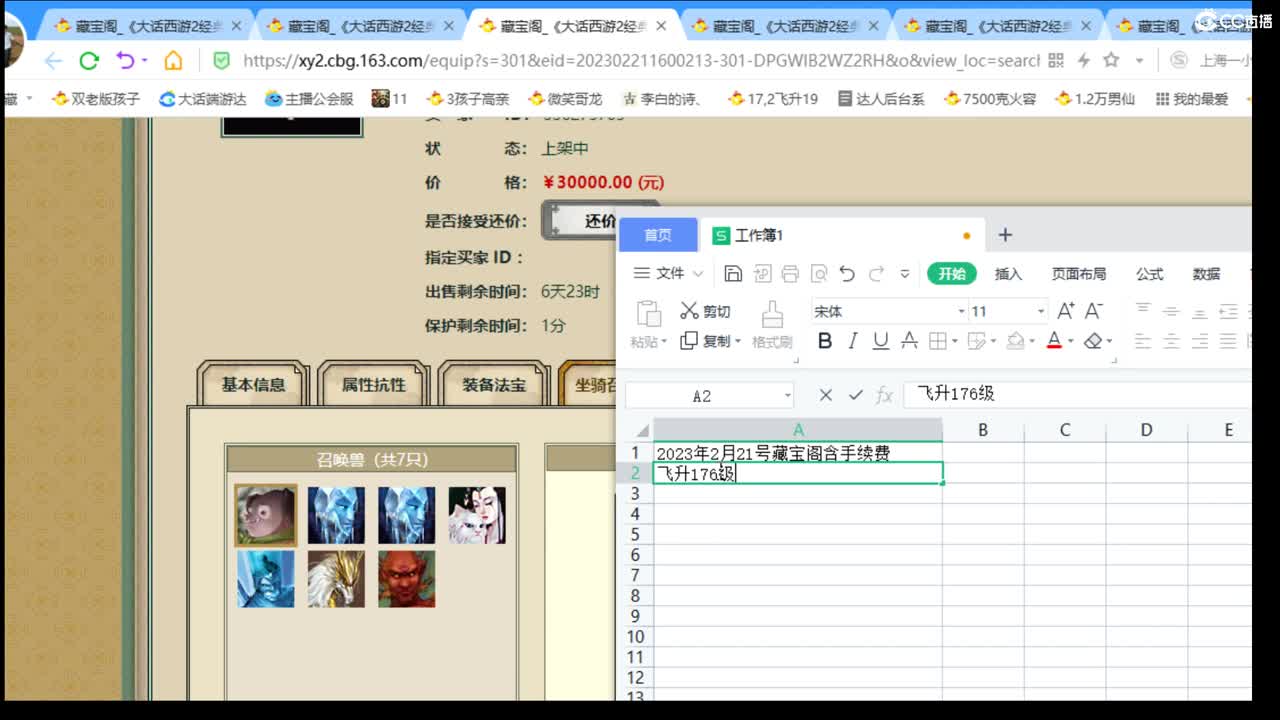Expand the quick access toolbar customize arrow

905,273
